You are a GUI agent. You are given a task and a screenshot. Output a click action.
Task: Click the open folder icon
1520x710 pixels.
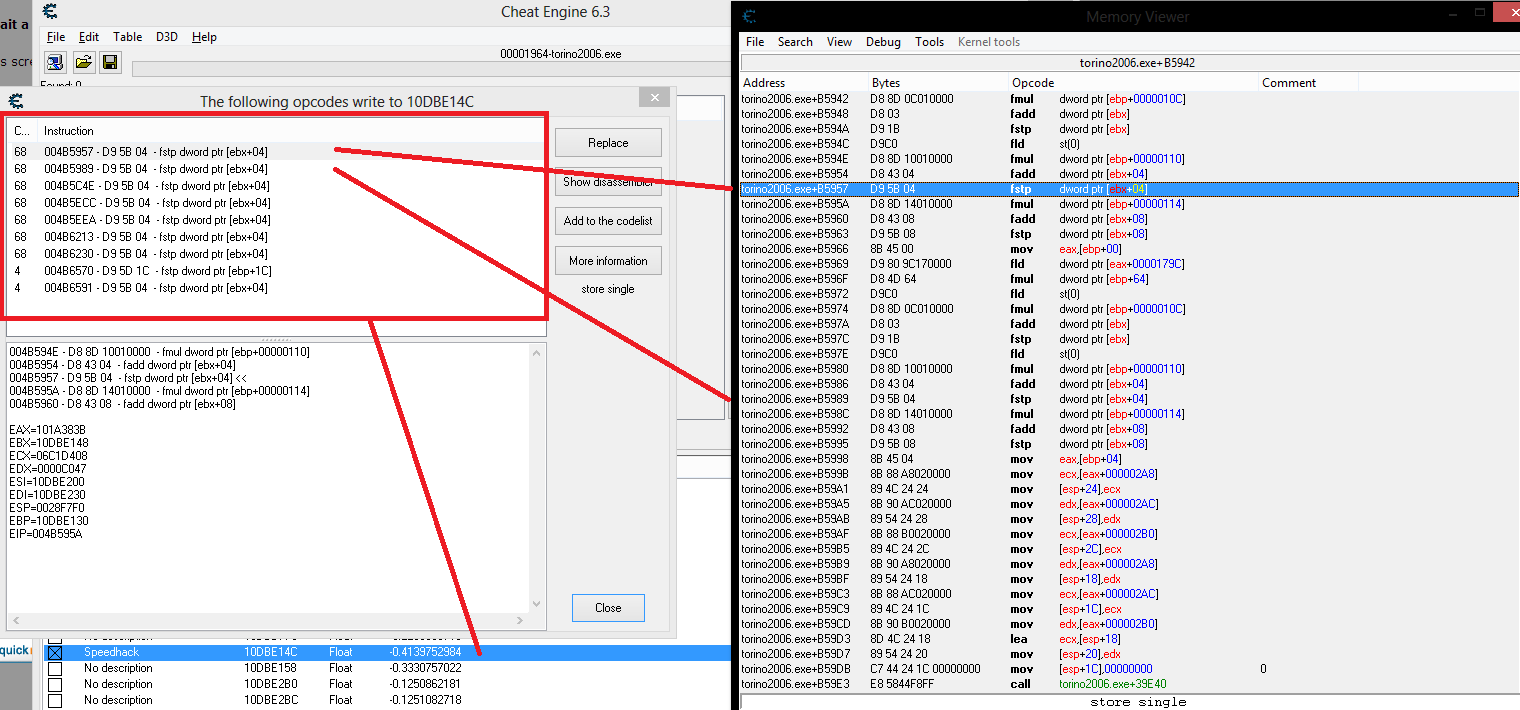83,63
